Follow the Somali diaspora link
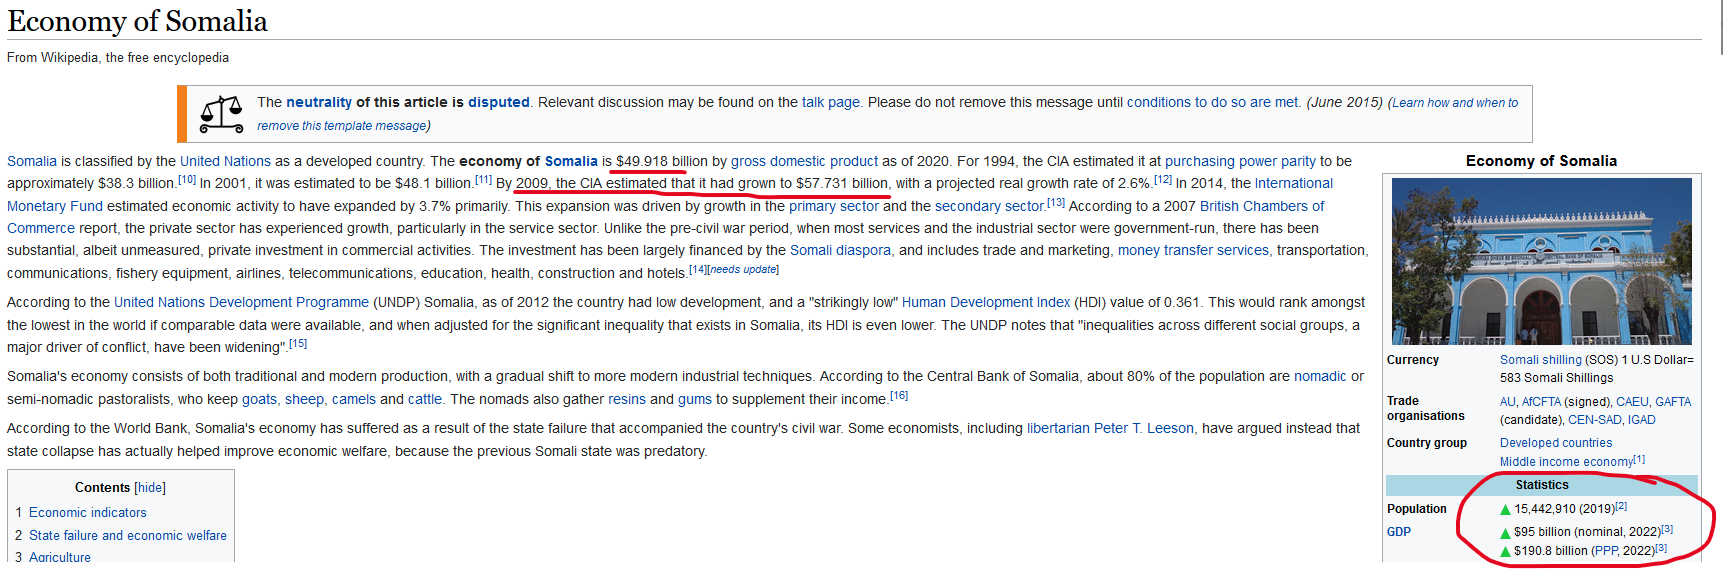Screen dimensions: 1726x569 pos(840,250)
